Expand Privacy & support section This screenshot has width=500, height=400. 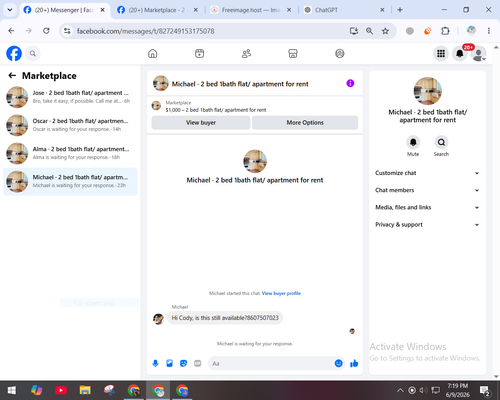point(427,225)
